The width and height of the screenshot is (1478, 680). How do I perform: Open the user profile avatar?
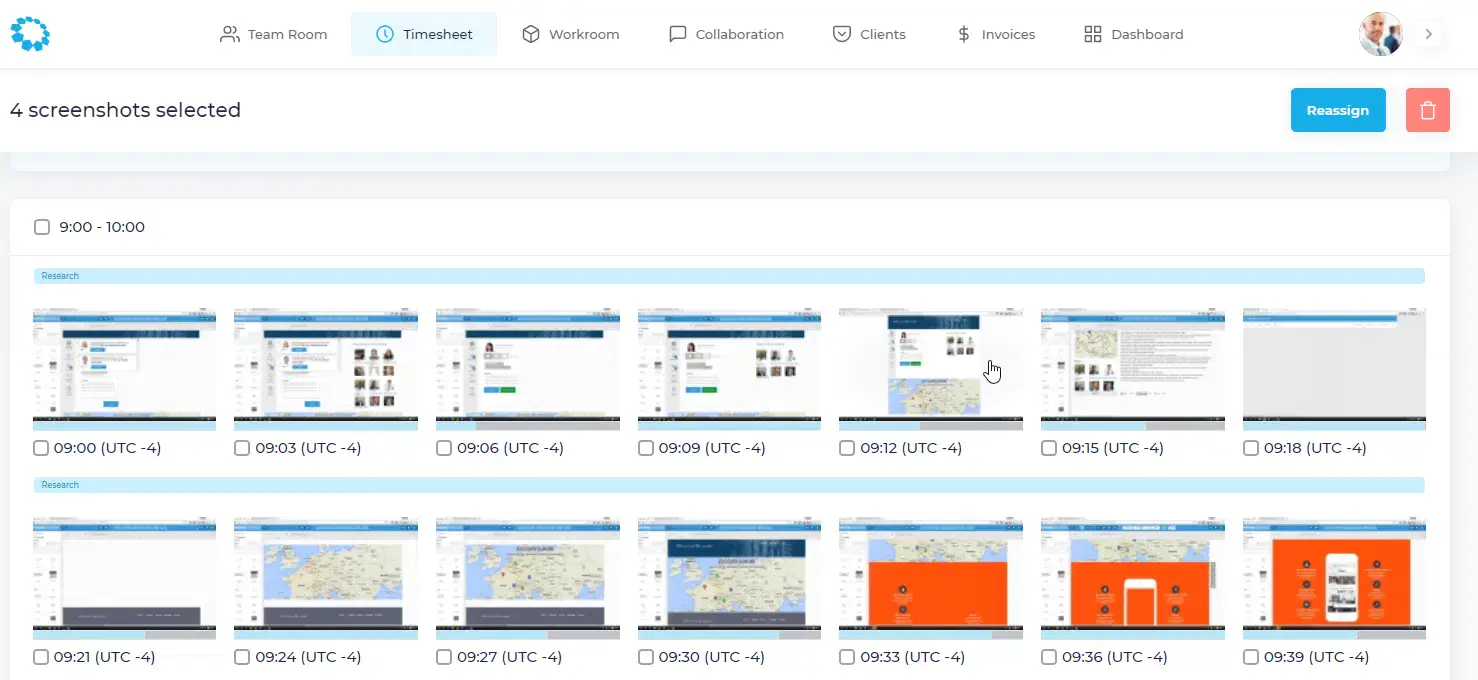click(x=1380, y=34)
